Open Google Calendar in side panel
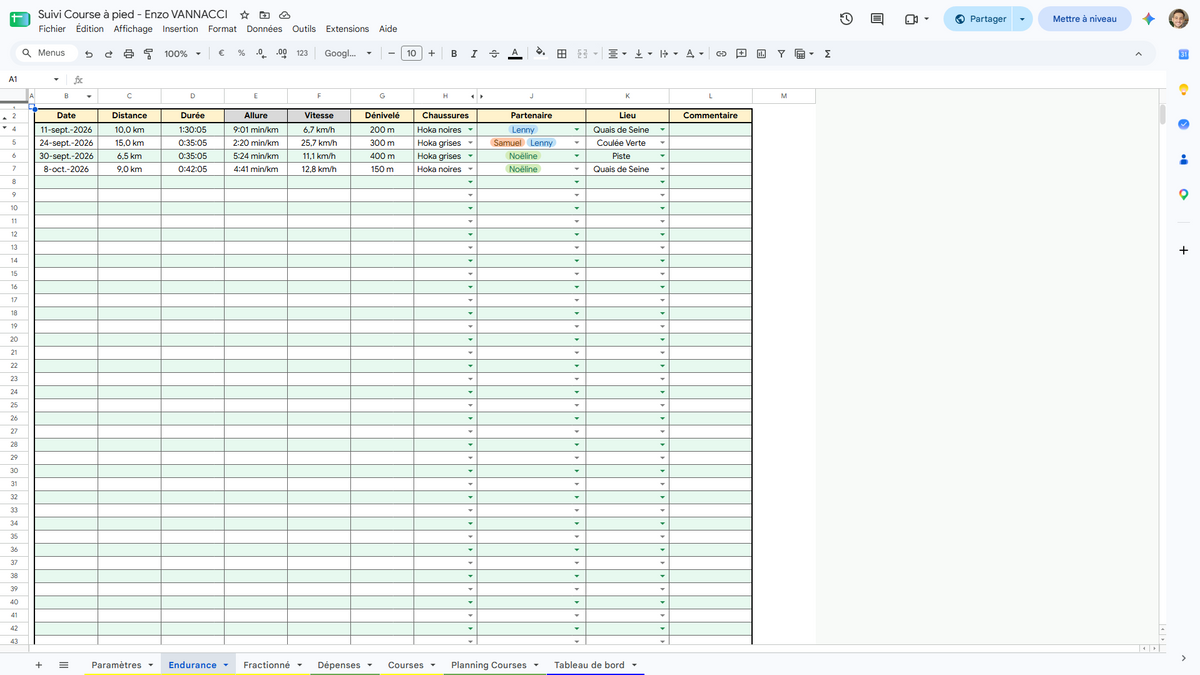 [1183, 54]
